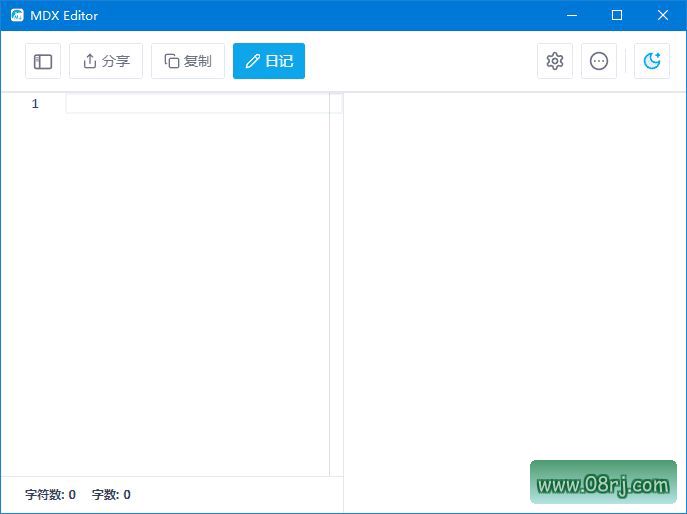Open settings via the gear icon
Viewport: 687px width, 514px height.
point(555,61)
